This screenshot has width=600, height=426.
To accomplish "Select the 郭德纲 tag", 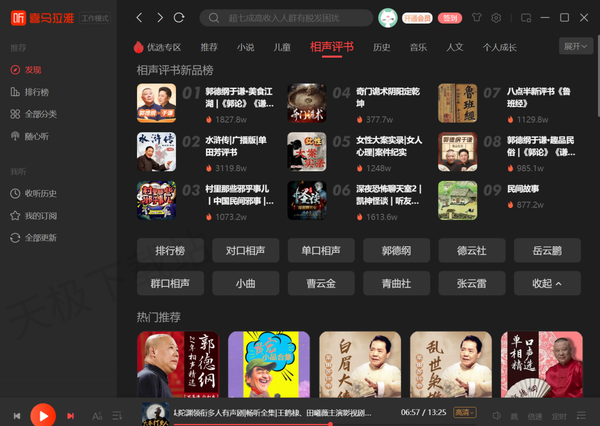I will click(396, 250).
